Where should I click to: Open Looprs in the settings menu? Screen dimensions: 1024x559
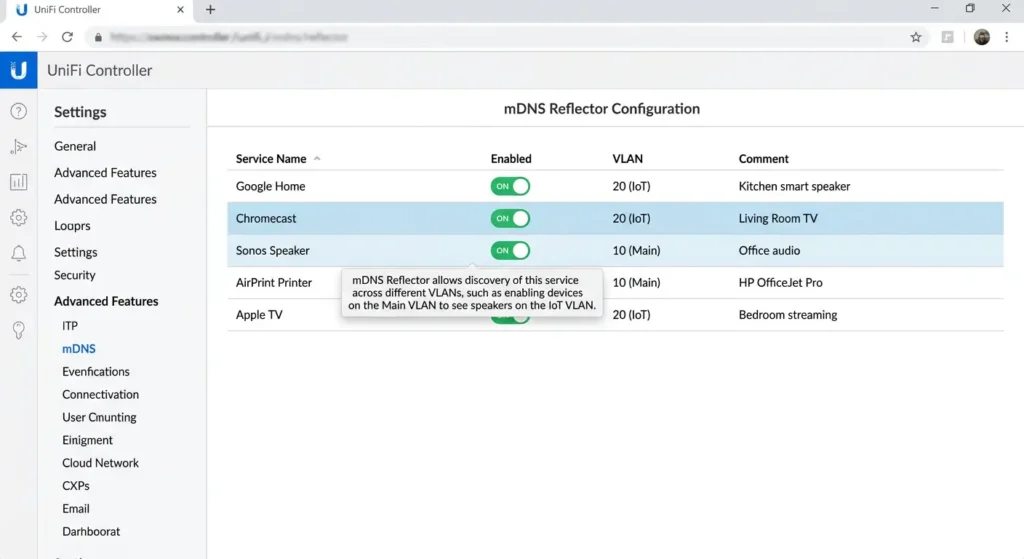[x=72, y=225]
